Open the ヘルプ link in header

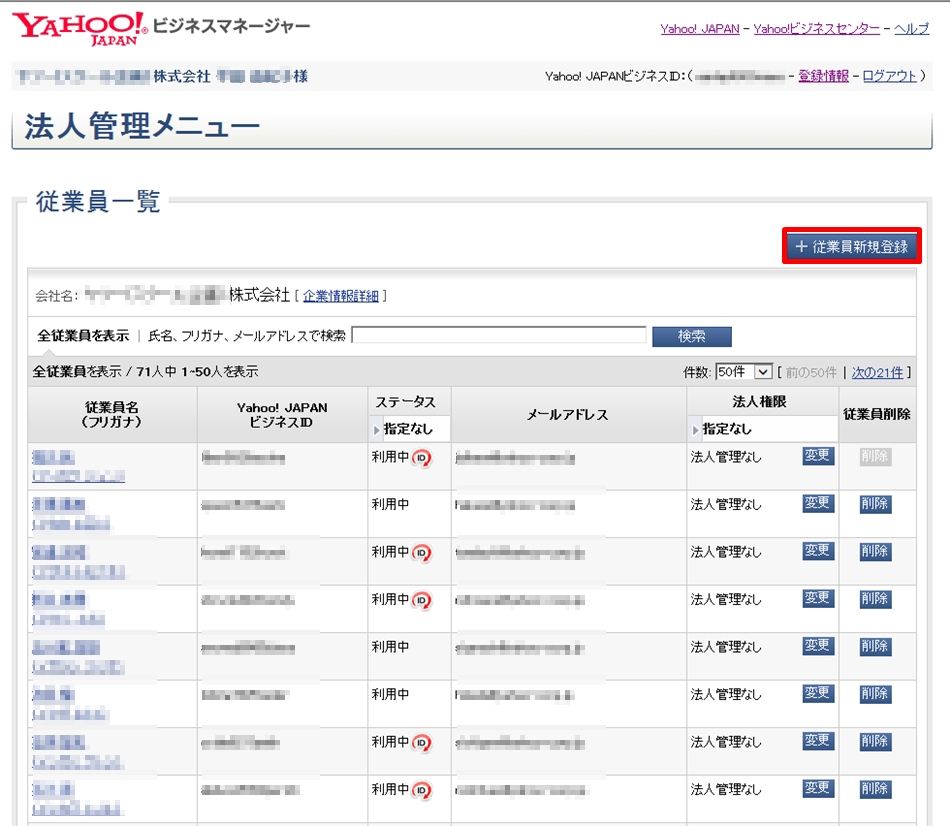tap(911, 29)
